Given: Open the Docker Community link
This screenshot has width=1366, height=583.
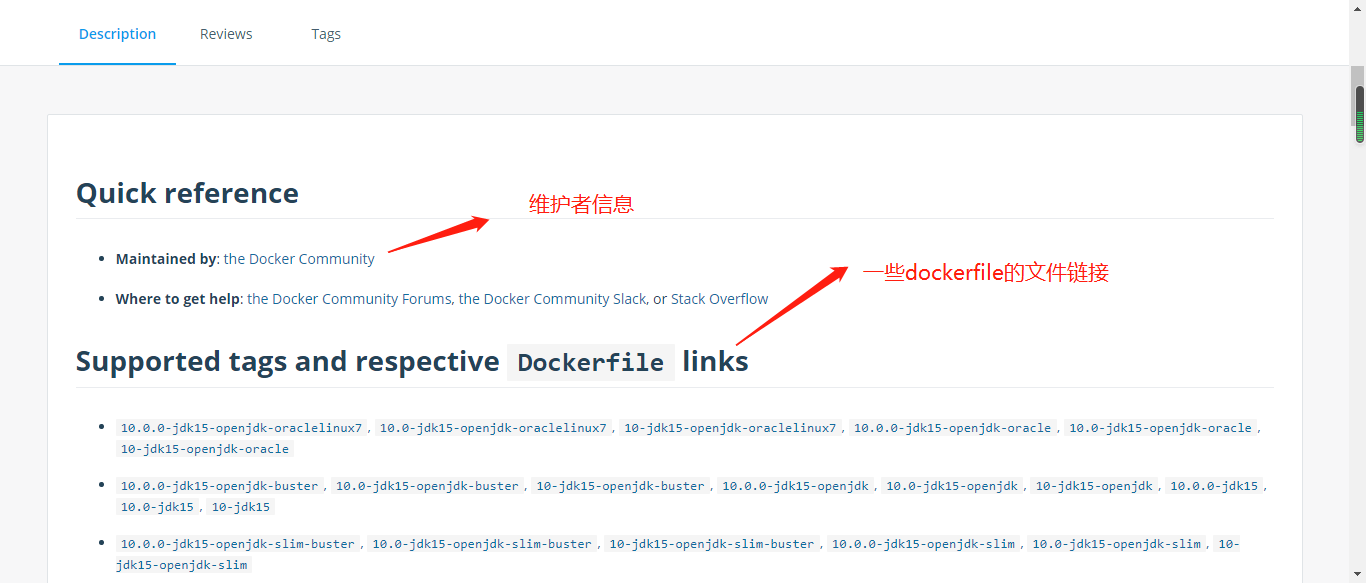Looking at the screenshot, I should [x=299, y=258].
